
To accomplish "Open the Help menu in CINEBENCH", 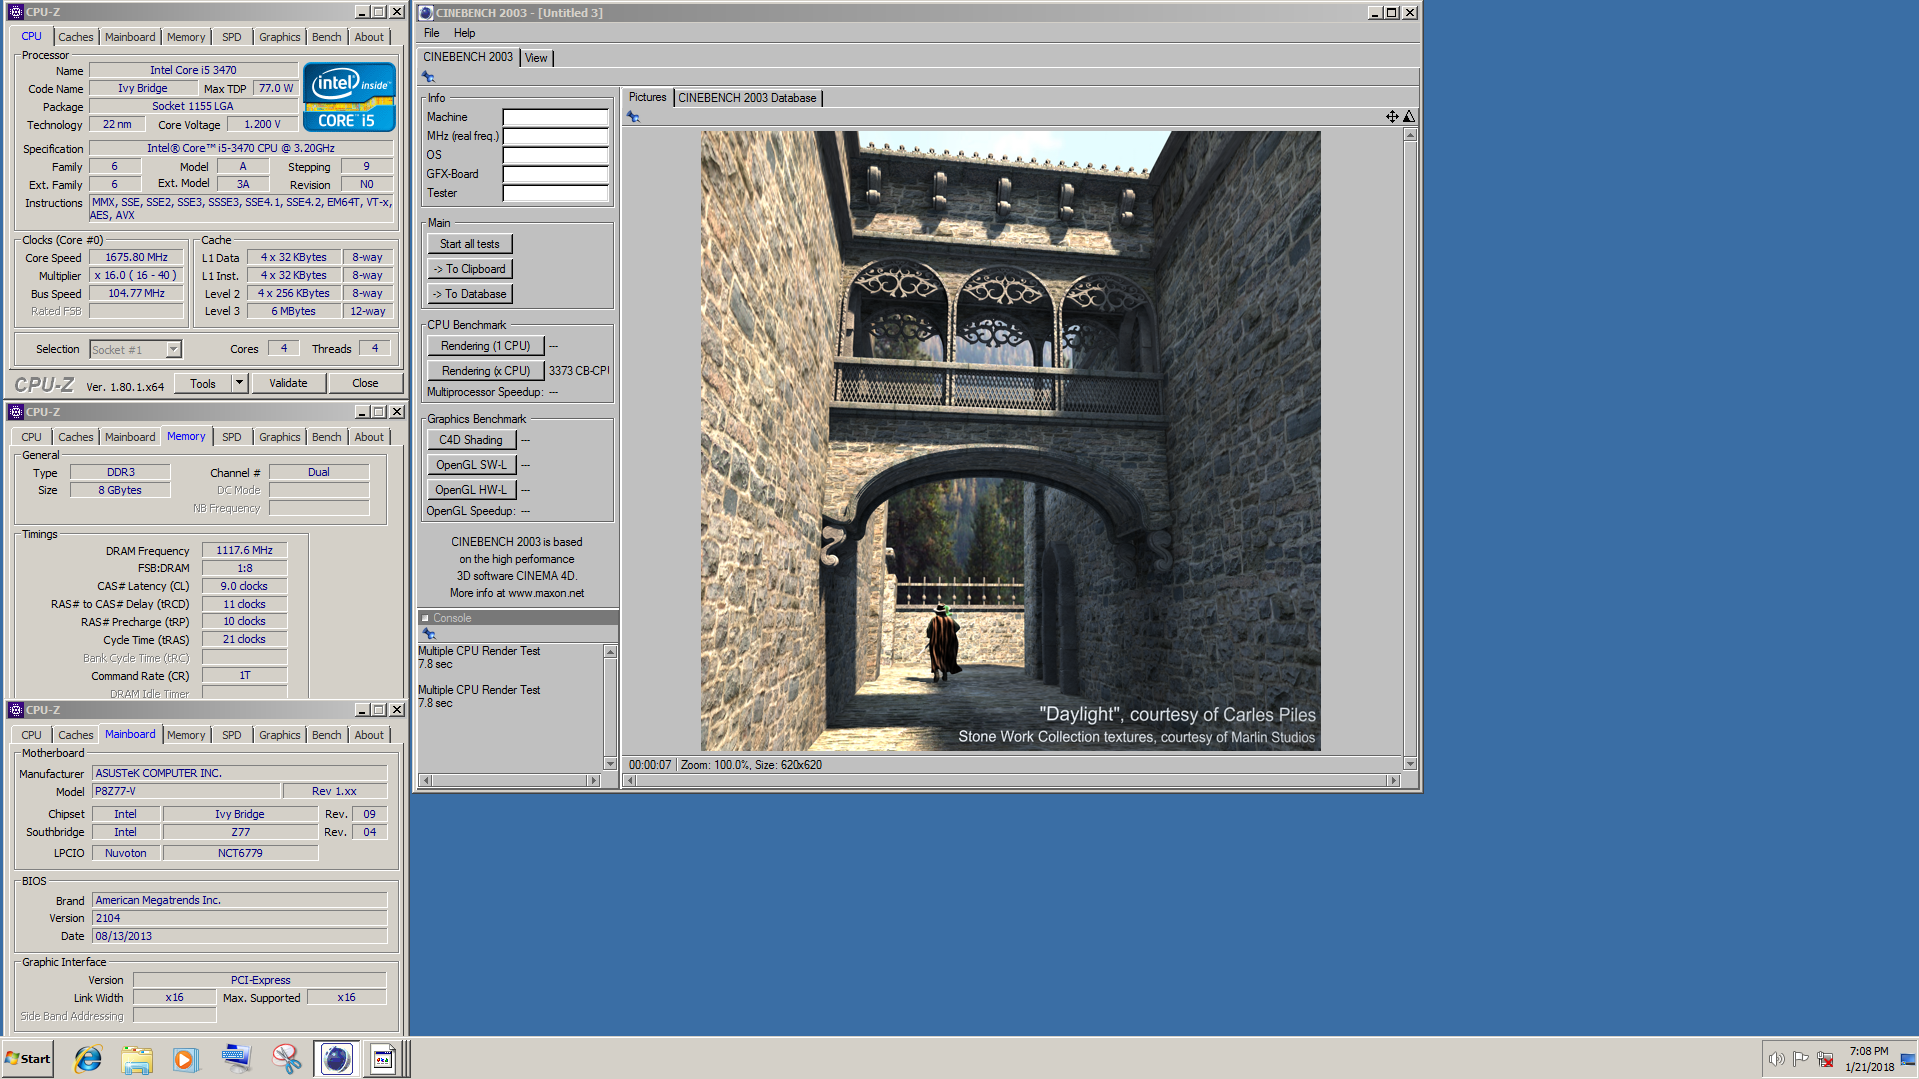I will tap(464, 33).
